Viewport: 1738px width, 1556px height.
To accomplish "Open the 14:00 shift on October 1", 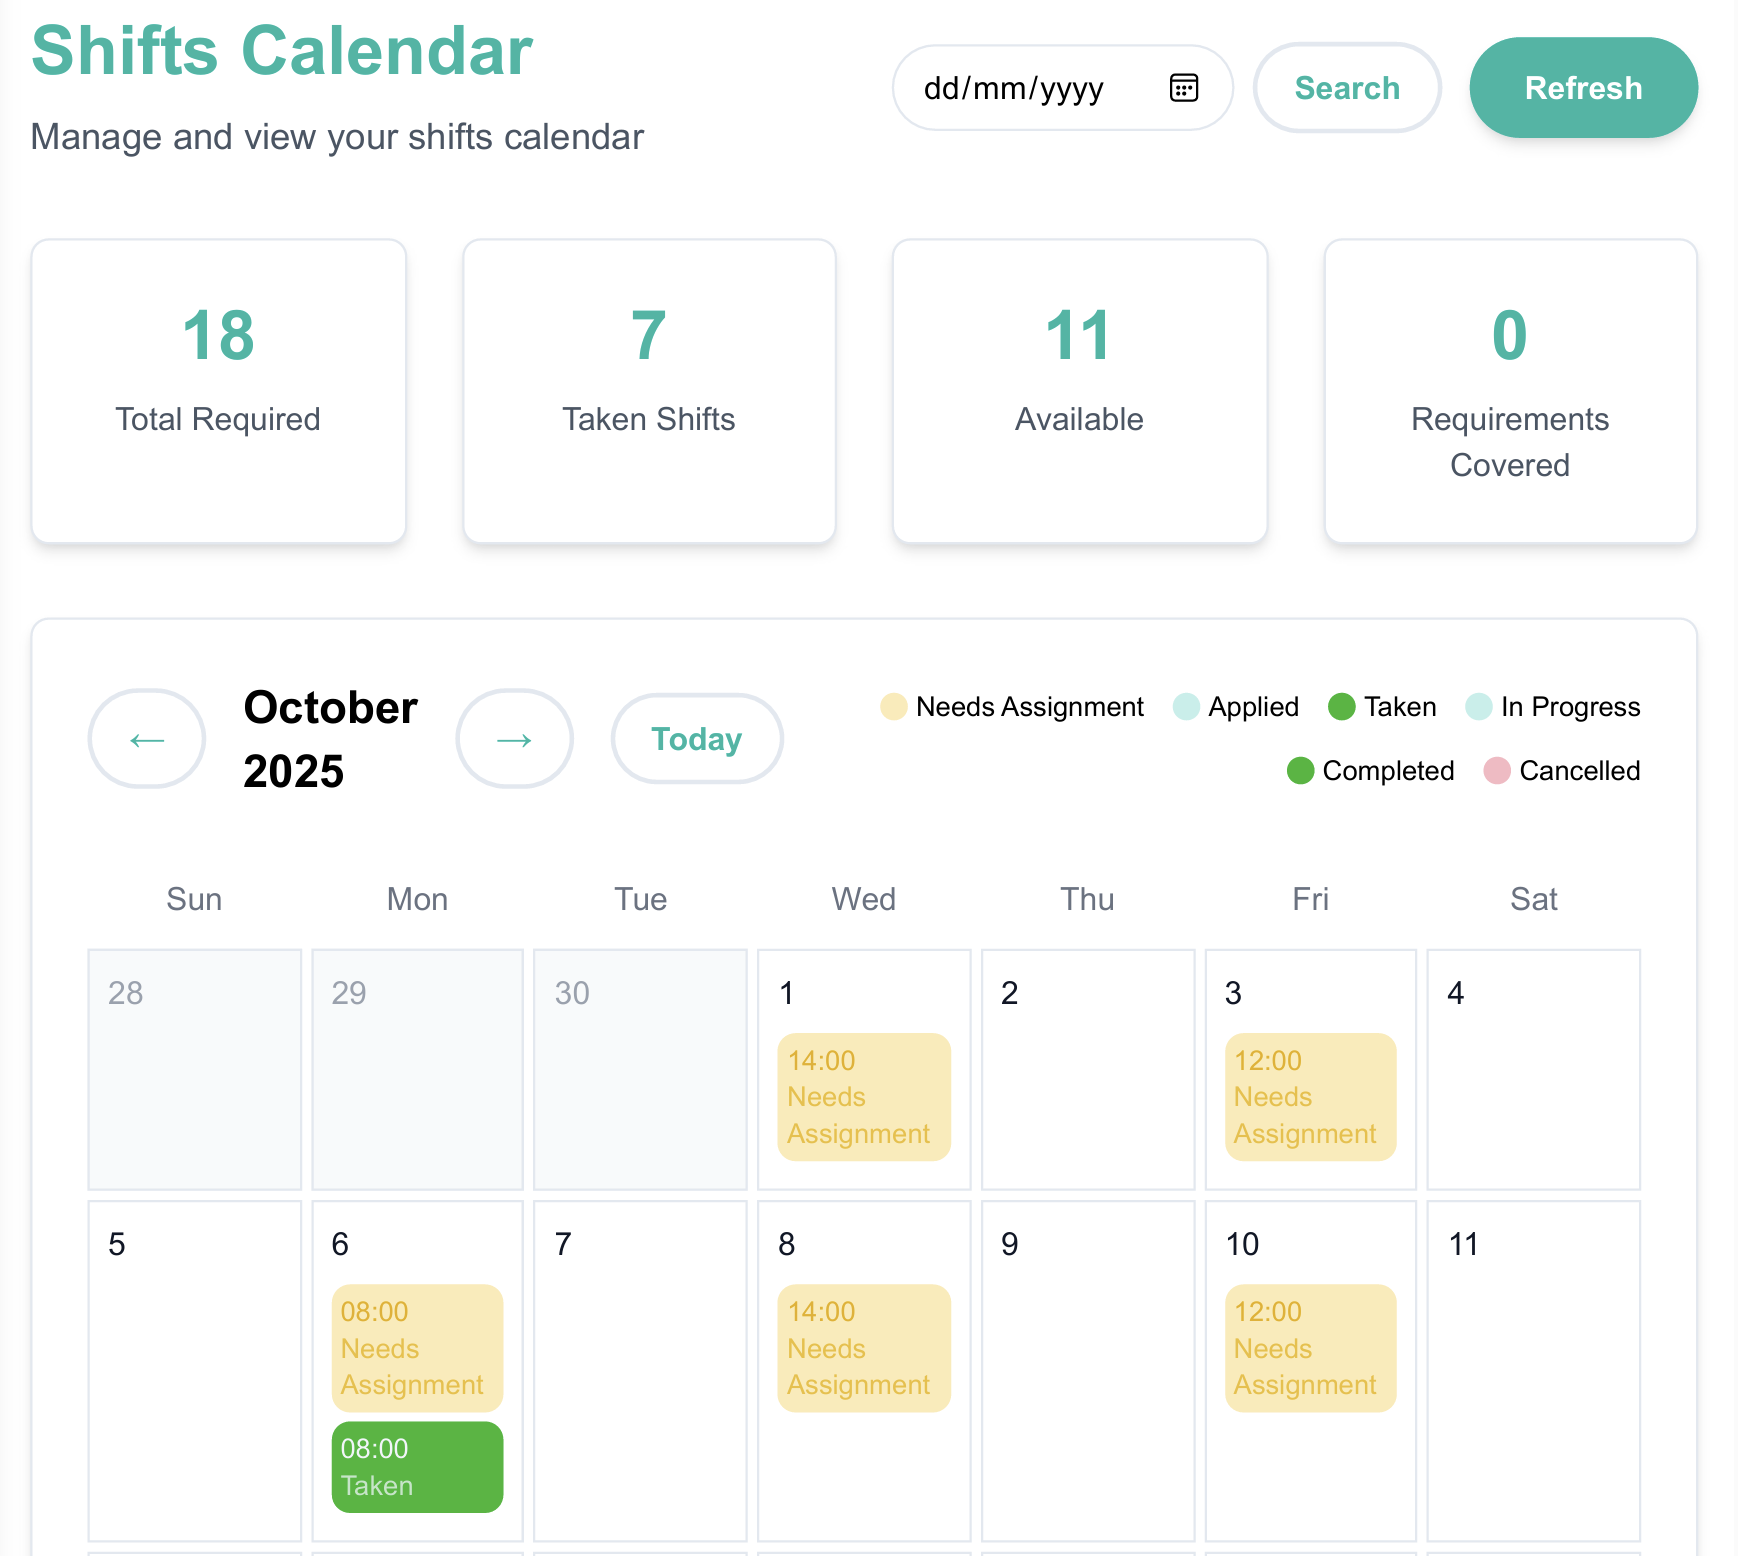I will [863, 1097].
